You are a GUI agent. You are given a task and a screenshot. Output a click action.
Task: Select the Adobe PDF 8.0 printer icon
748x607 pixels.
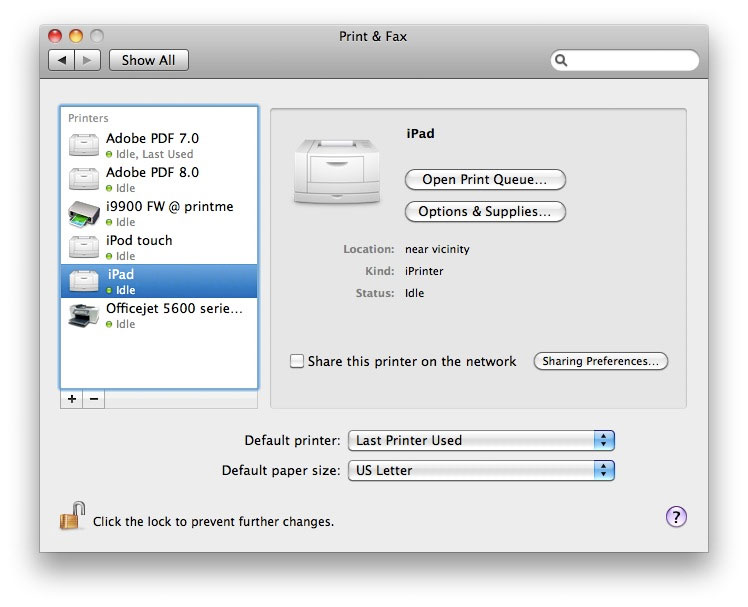(84, 178)
